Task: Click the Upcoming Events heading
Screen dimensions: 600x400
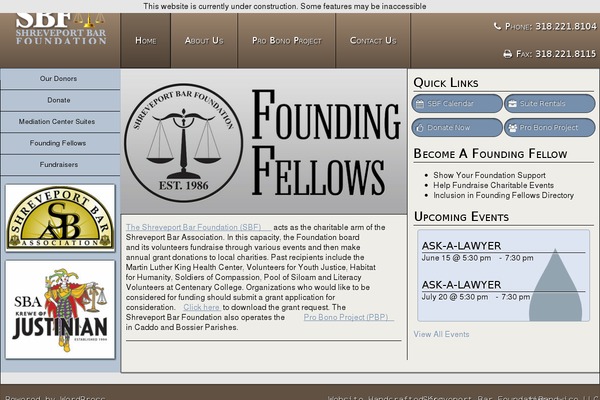Action: tap(461, 217)
